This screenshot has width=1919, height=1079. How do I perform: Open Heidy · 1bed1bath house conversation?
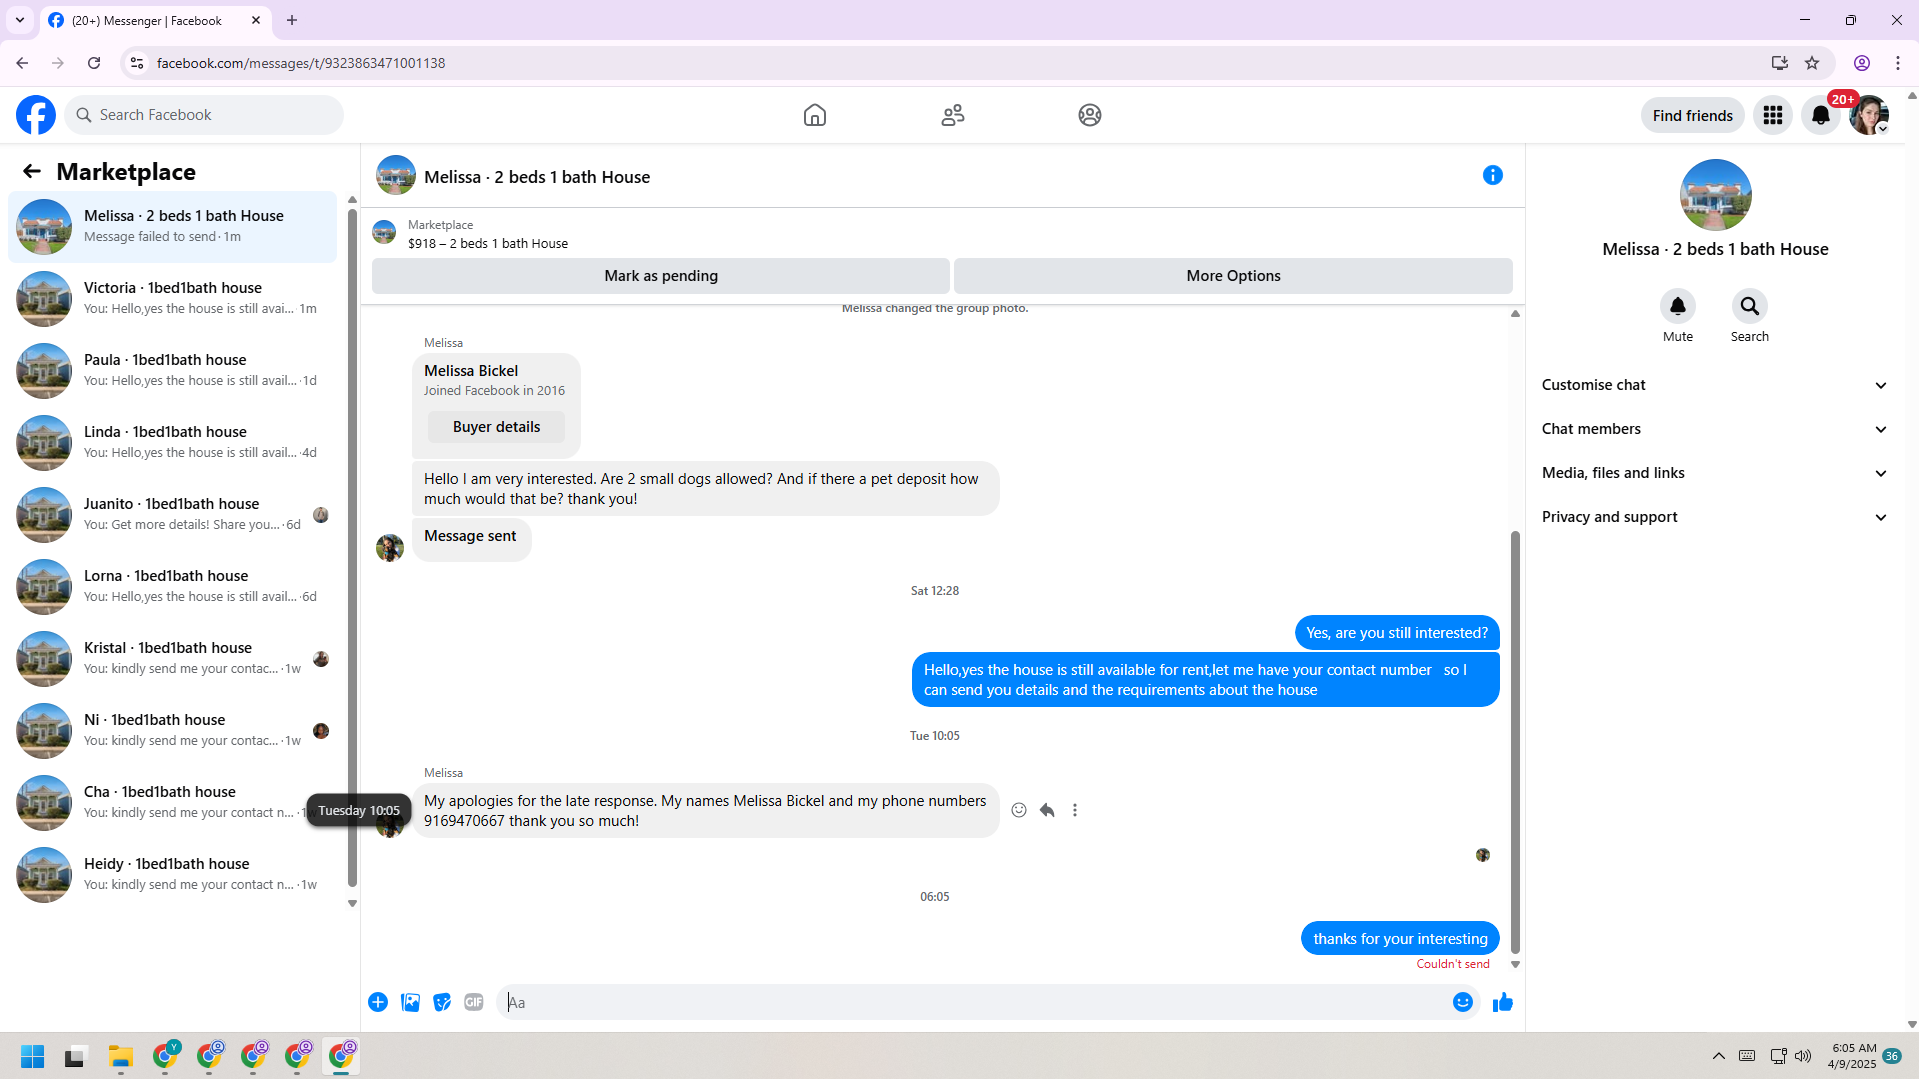(x=172, y=875)
